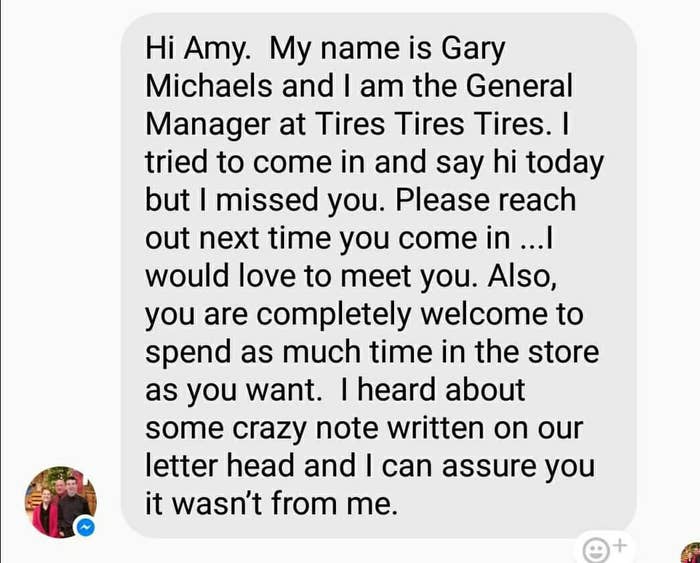Click the word "Manager" in the message
The image size is (700, 563).
(208, 125)
